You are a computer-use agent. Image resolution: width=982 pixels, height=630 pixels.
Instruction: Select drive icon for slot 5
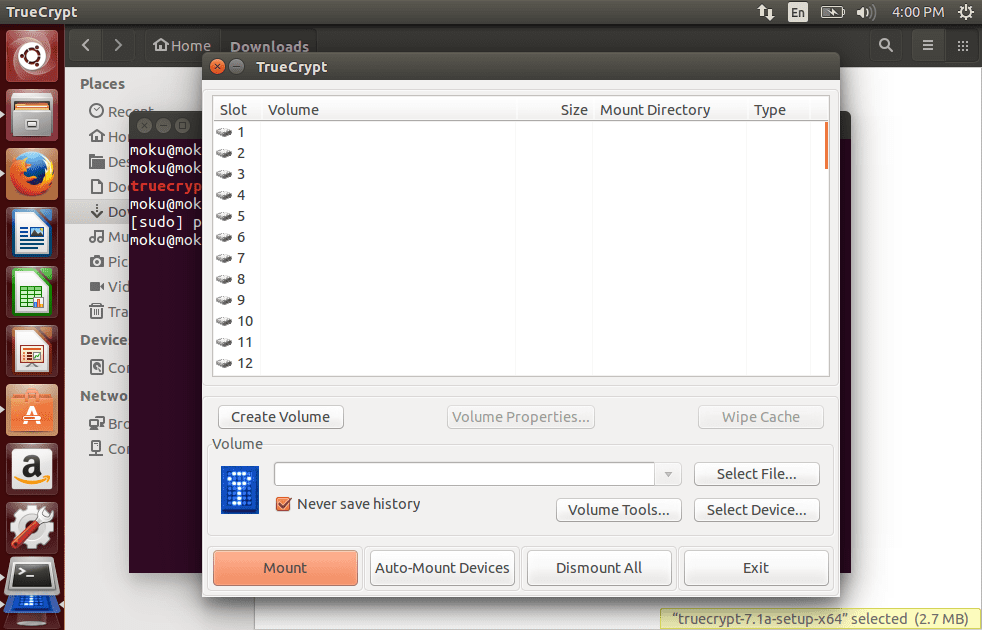coord(224,216)
